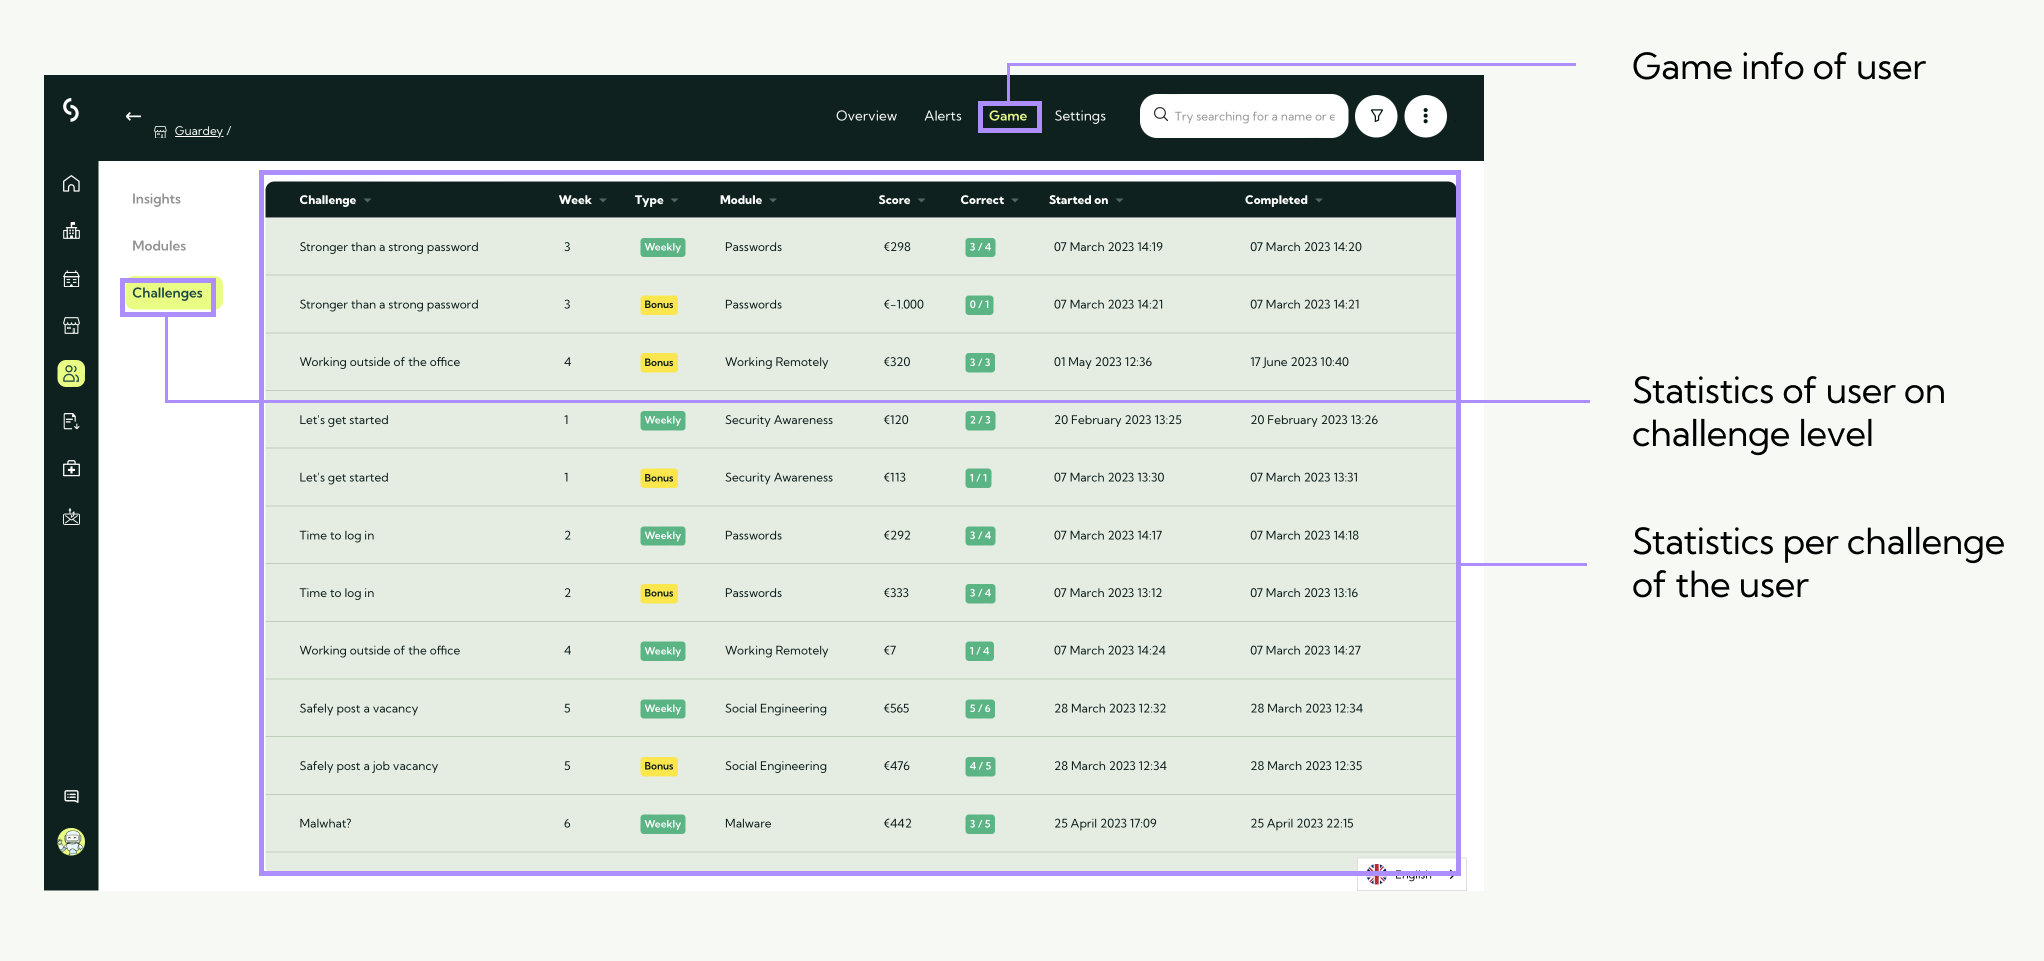
Task: Open the organization building icon in sidebar
Action: 71,231
